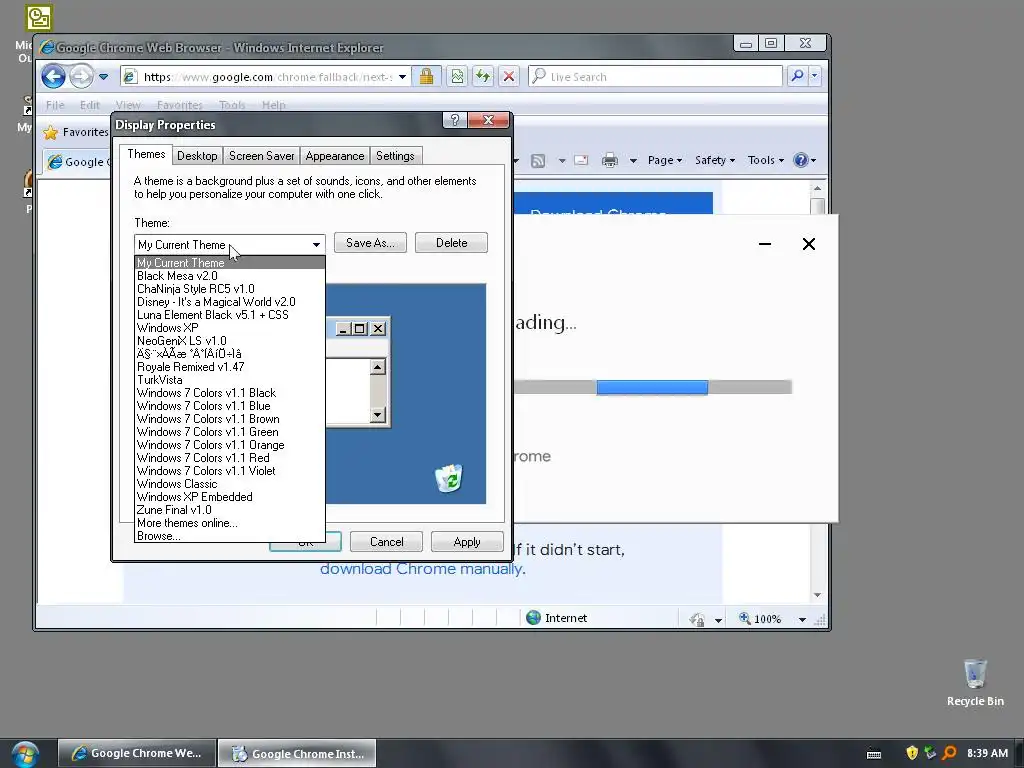Open the Edit menu in Internet Explorer
1024x768 pixels.
pyautogui.click(x=89, y=104)
